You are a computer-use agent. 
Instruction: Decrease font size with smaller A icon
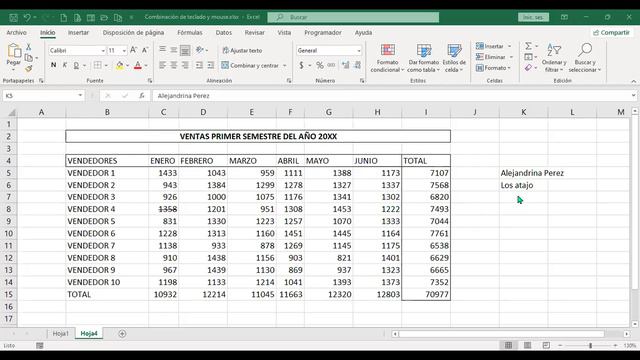[145, 50]
